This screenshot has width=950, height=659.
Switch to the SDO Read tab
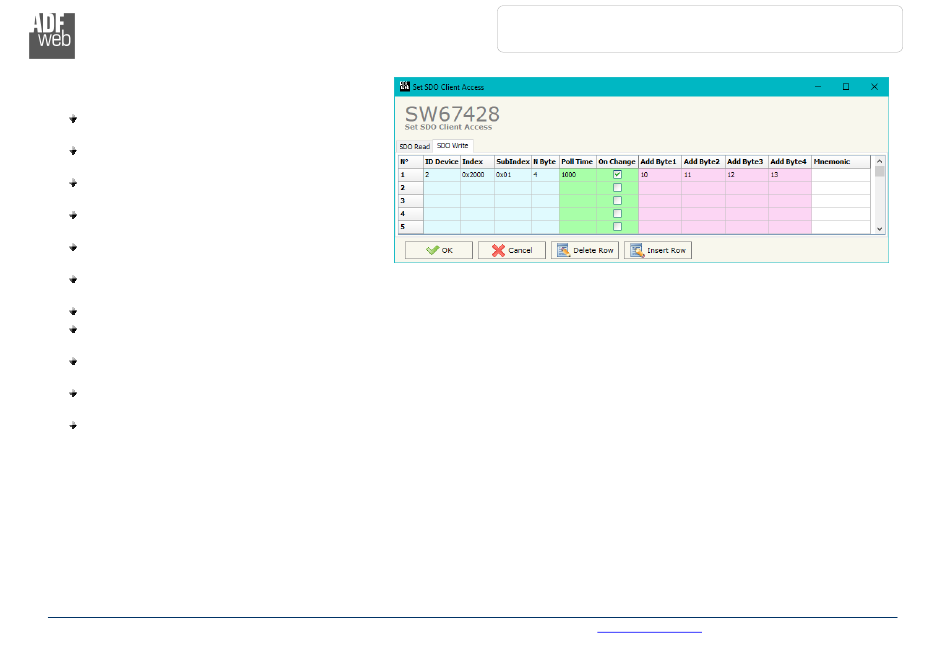tap(414, 146)
